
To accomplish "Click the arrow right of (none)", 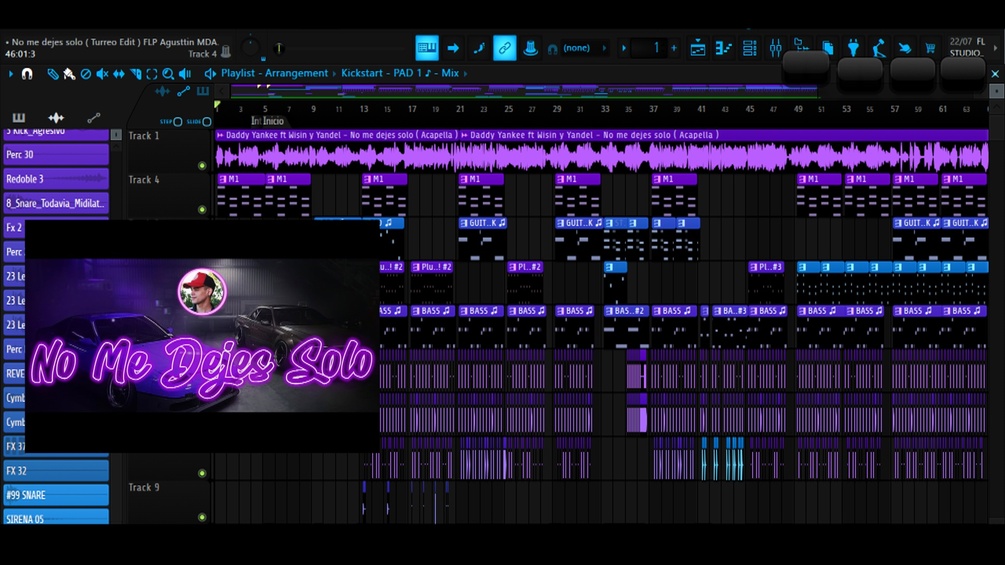I will tap(604, 48).
